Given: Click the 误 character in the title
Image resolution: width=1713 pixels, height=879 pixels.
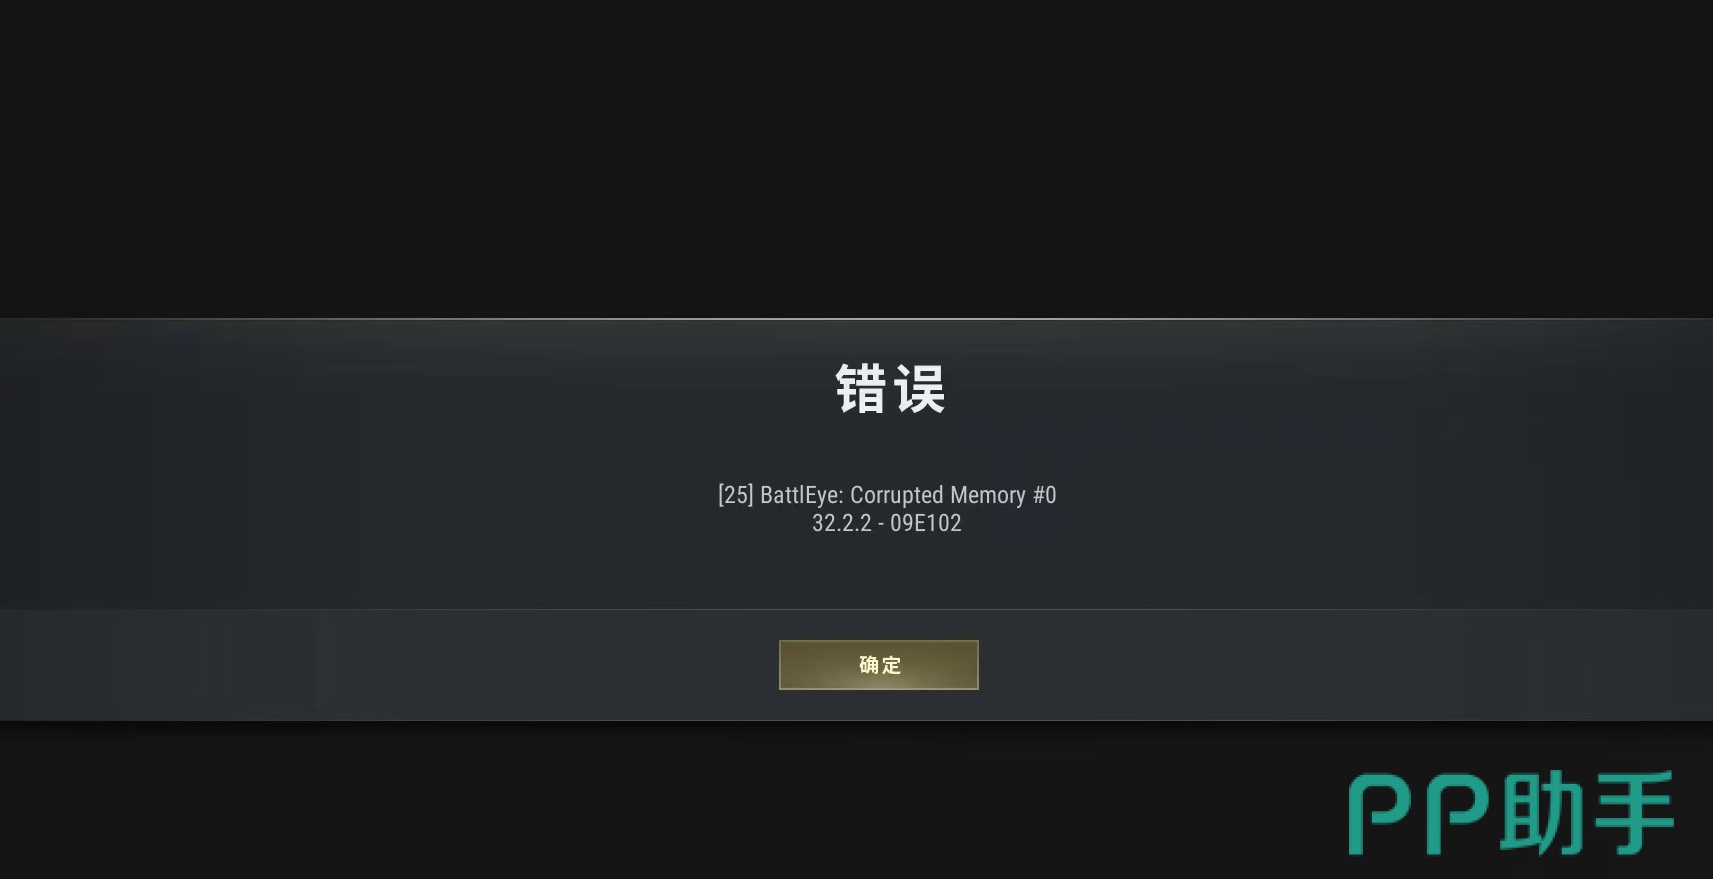Looking at the screenshot, I should pyautogui.click(x=920, y=389).
